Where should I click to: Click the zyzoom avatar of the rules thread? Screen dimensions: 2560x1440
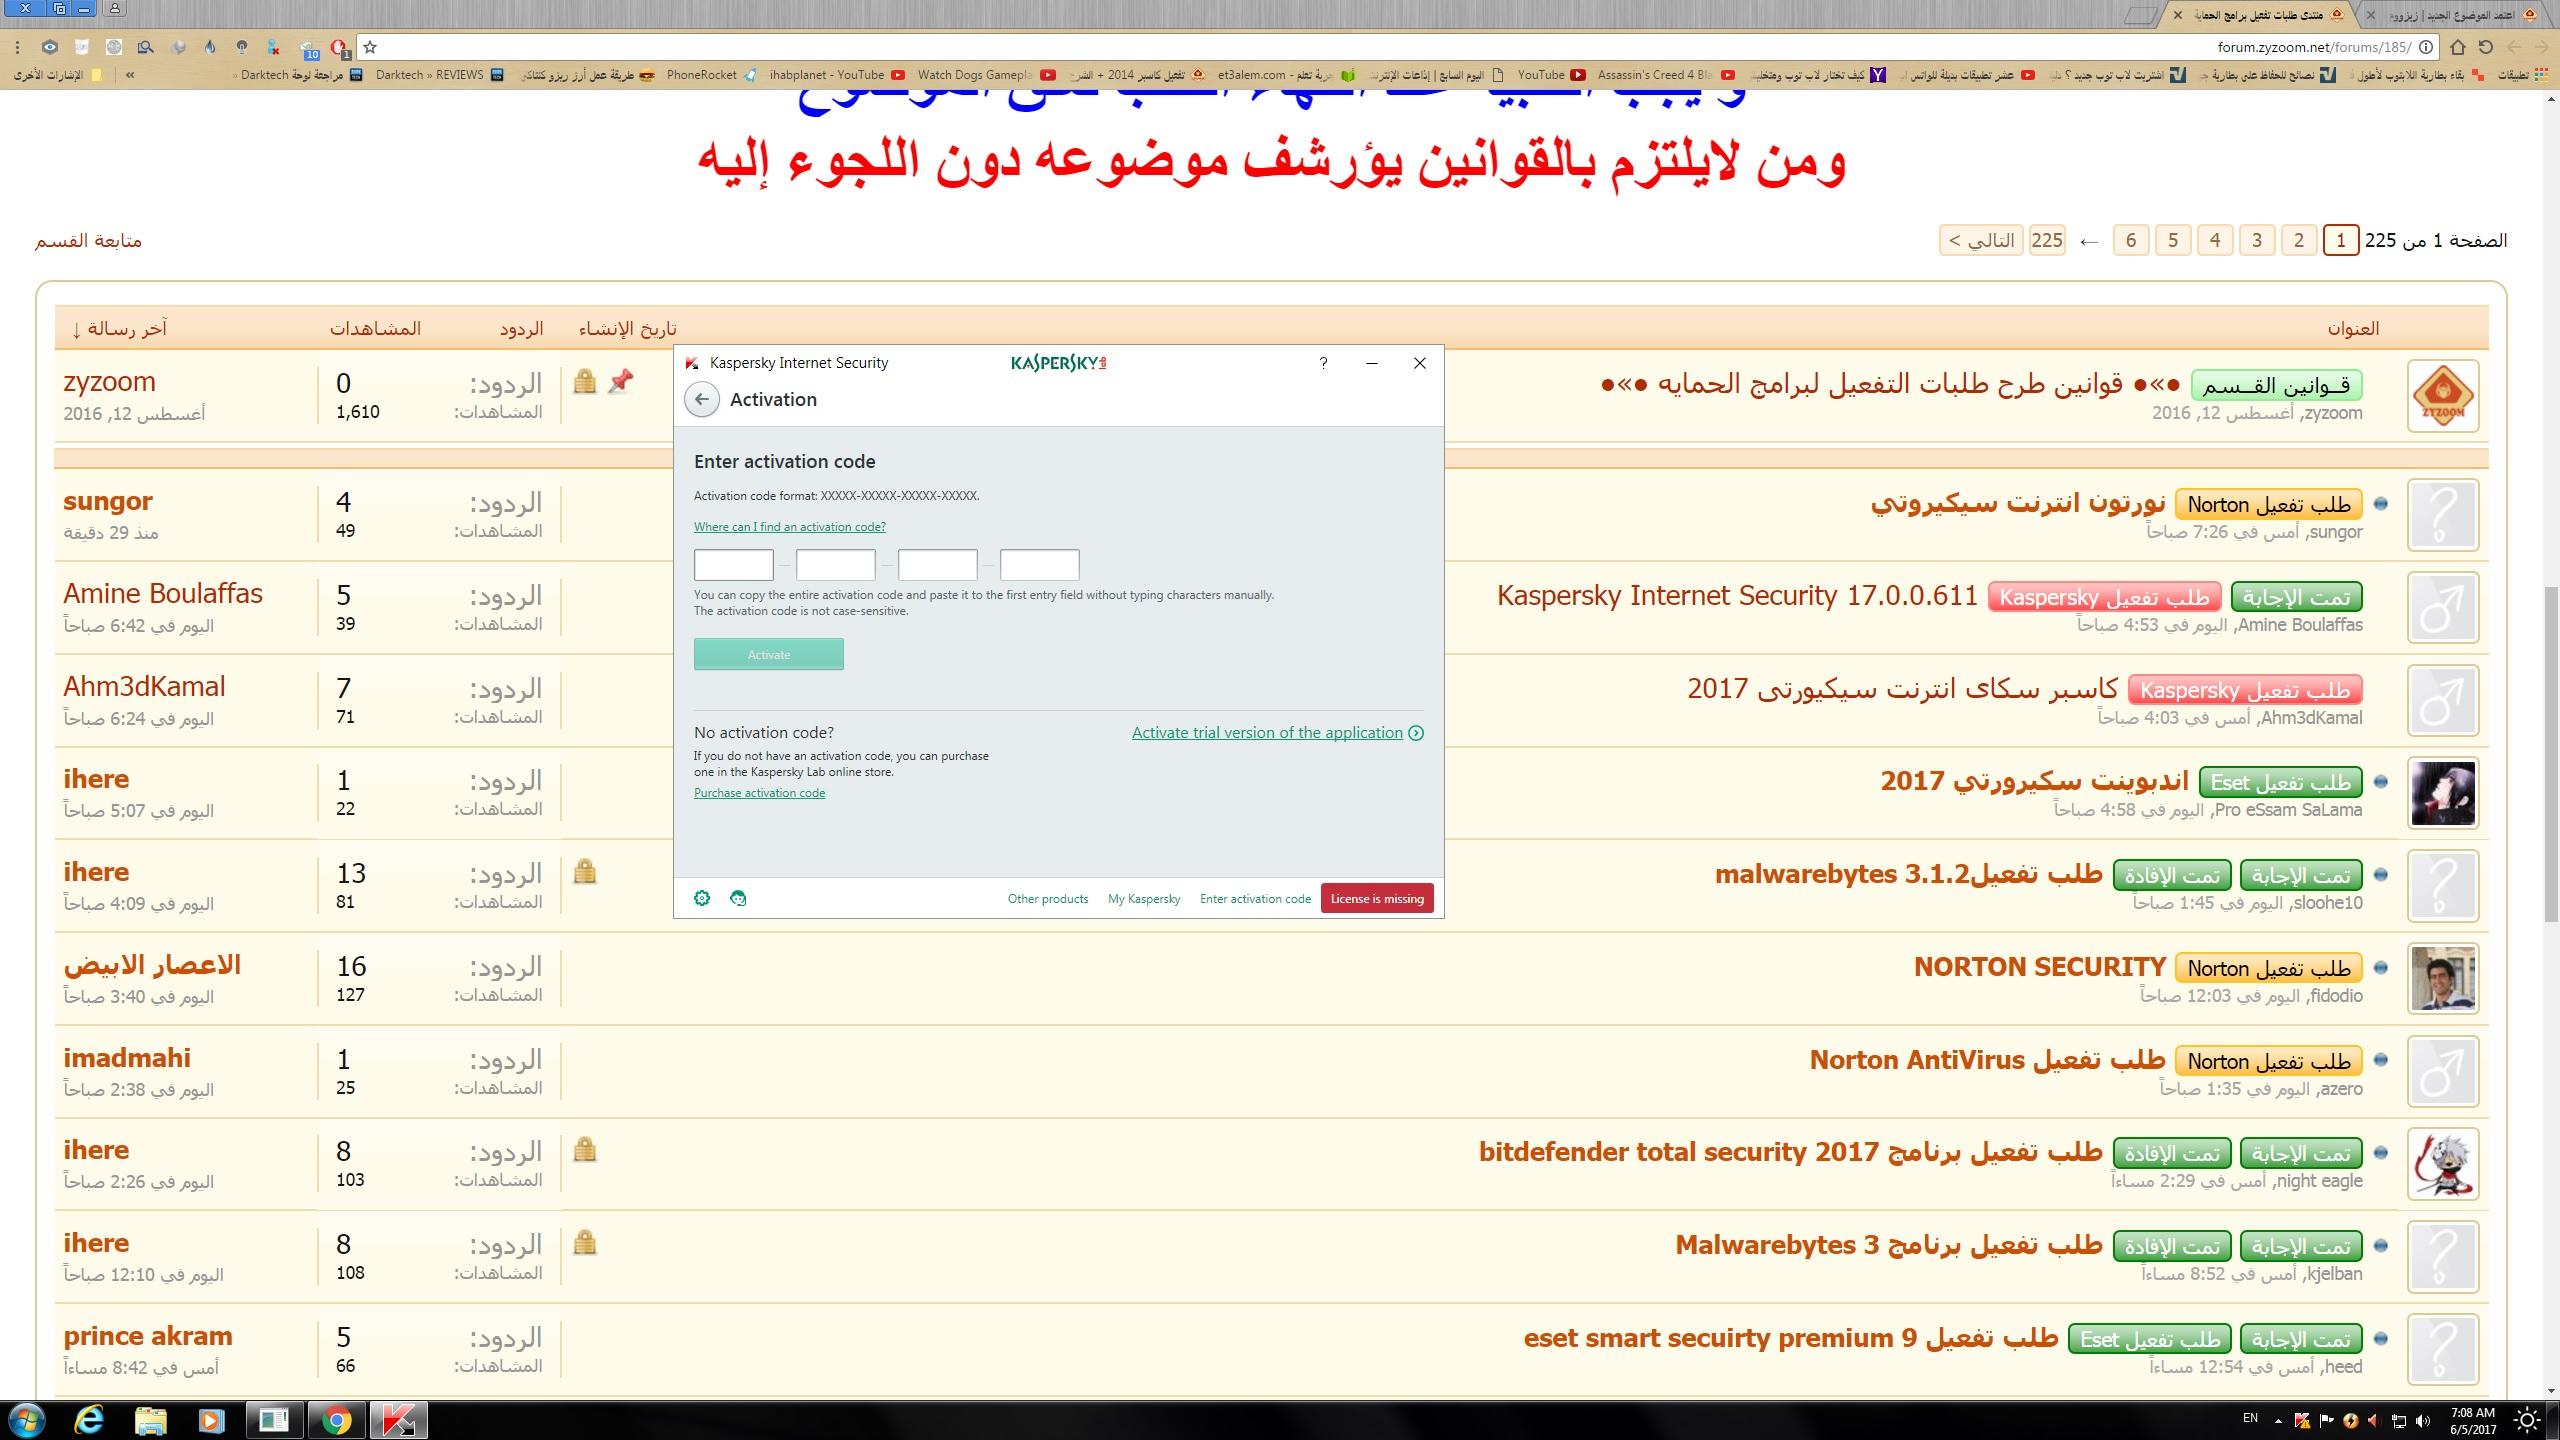(2443, 396)
